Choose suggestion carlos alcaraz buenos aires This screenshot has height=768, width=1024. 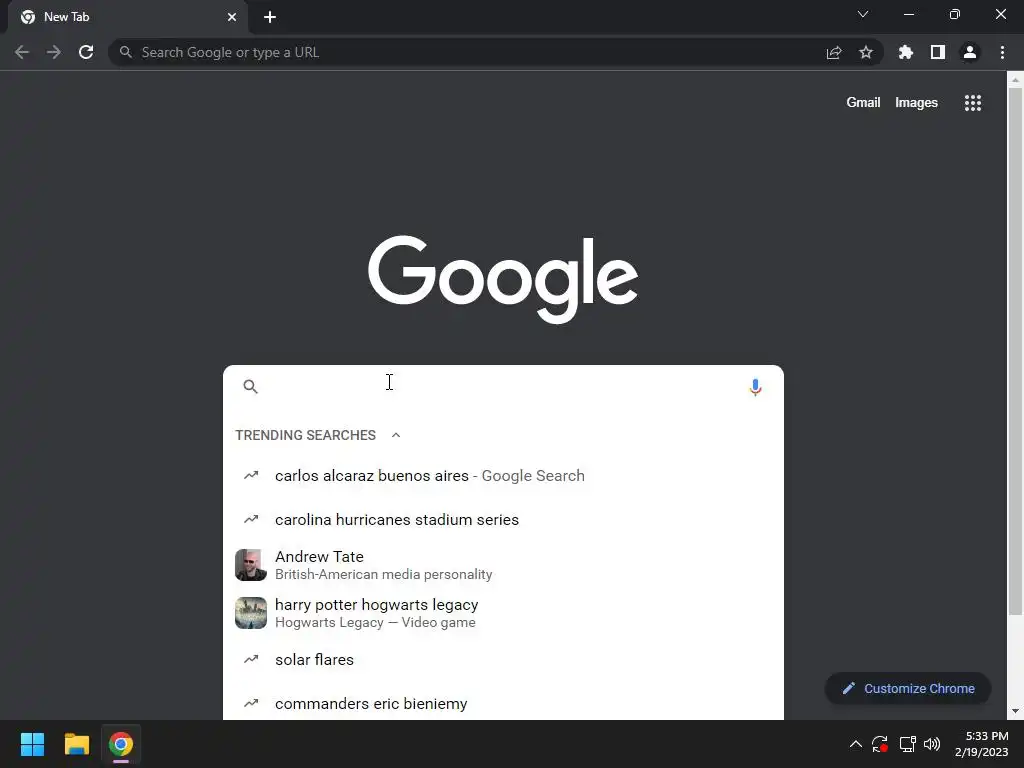click(503, 475)
